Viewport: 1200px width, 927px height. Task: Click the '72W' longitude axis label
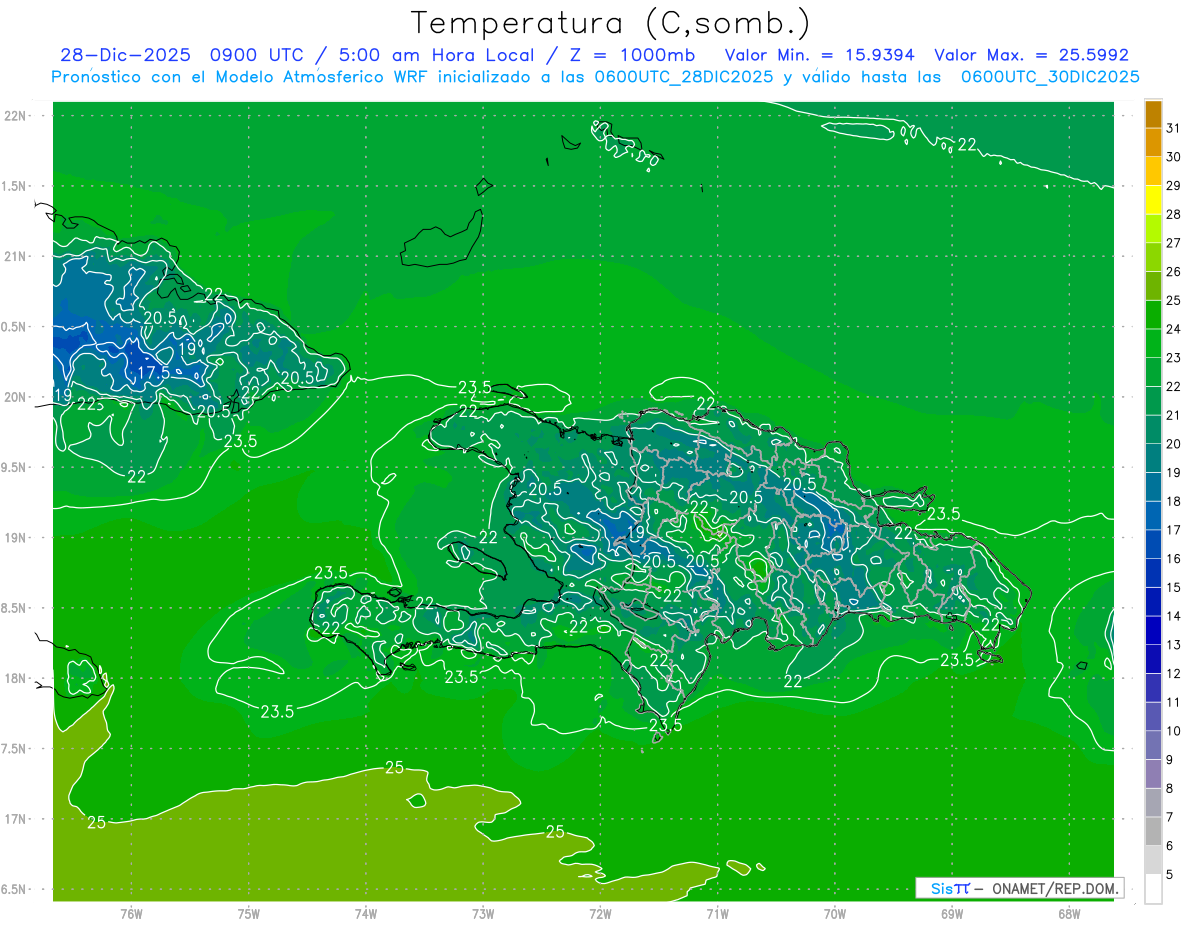pyautogui.click(x=600, y=913)
